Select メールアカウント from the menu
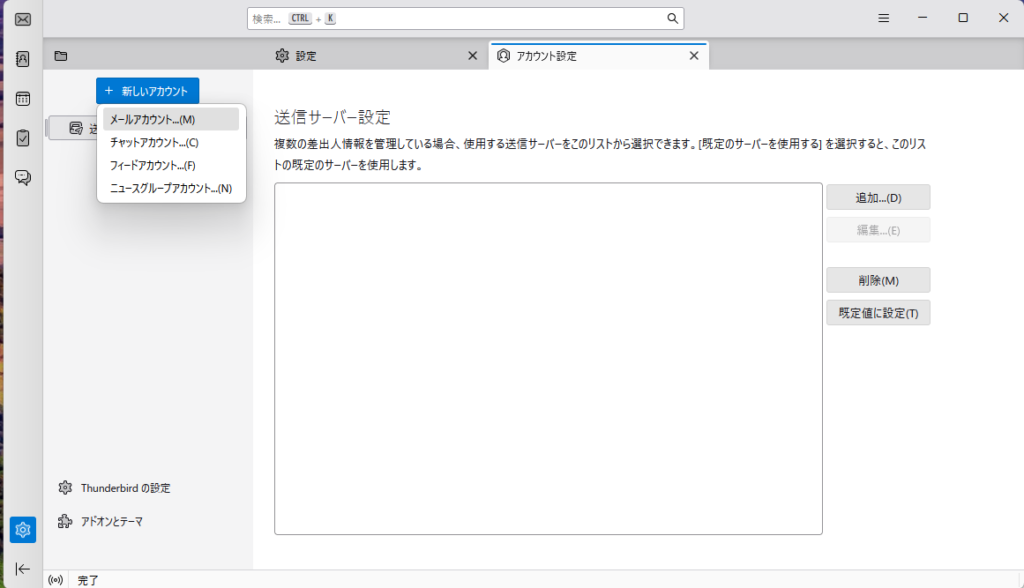This screenshot has height=588, width=1024. [152, 120]
